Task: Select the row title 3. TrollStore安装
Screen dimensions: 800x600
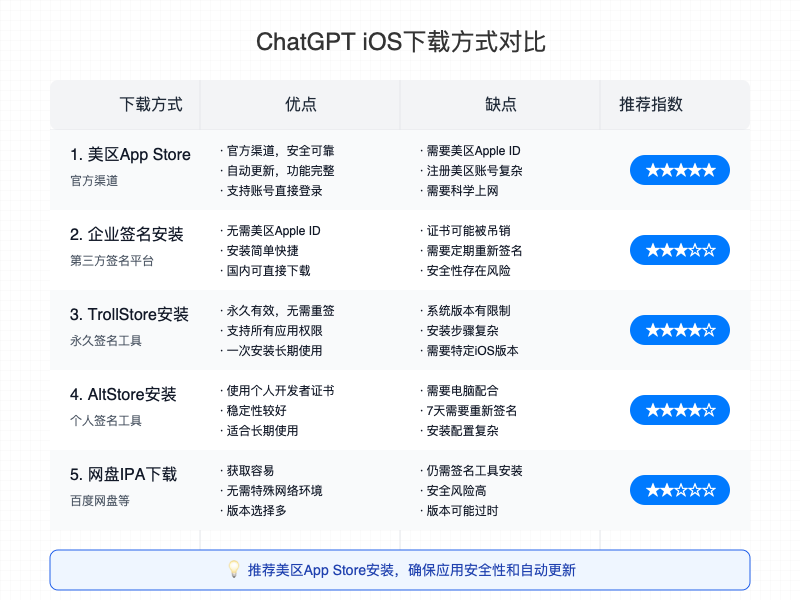Action: (129, 314)
